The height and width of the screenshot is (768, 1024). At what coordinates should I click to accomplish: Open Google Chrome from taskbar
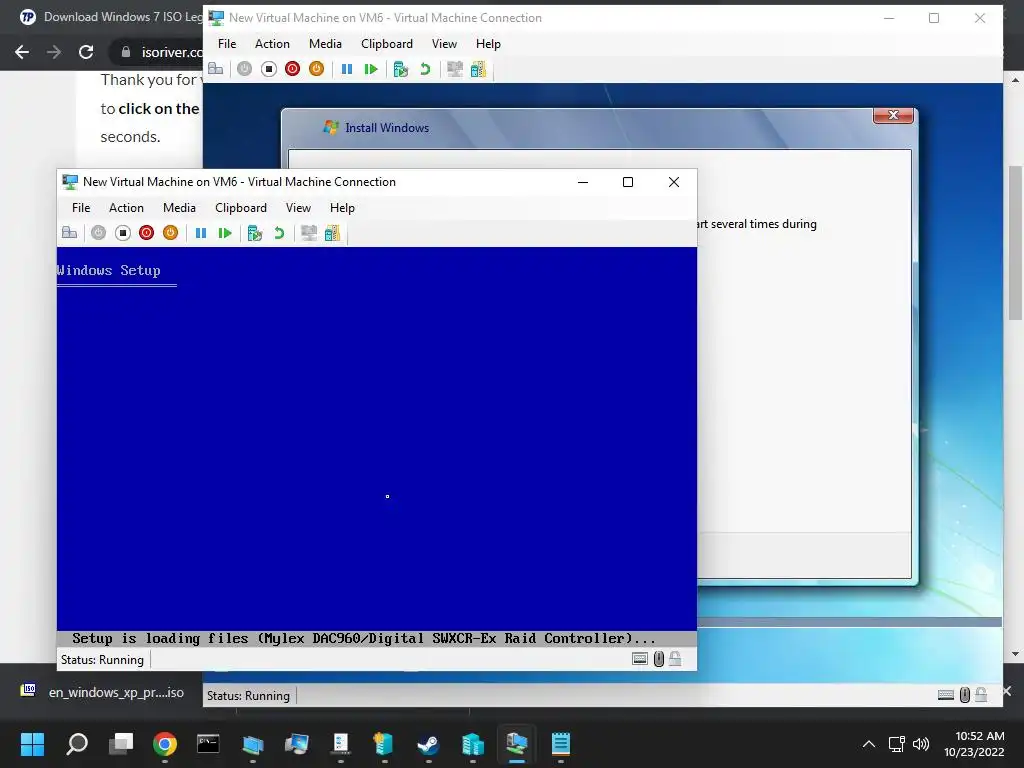[165, 743]
